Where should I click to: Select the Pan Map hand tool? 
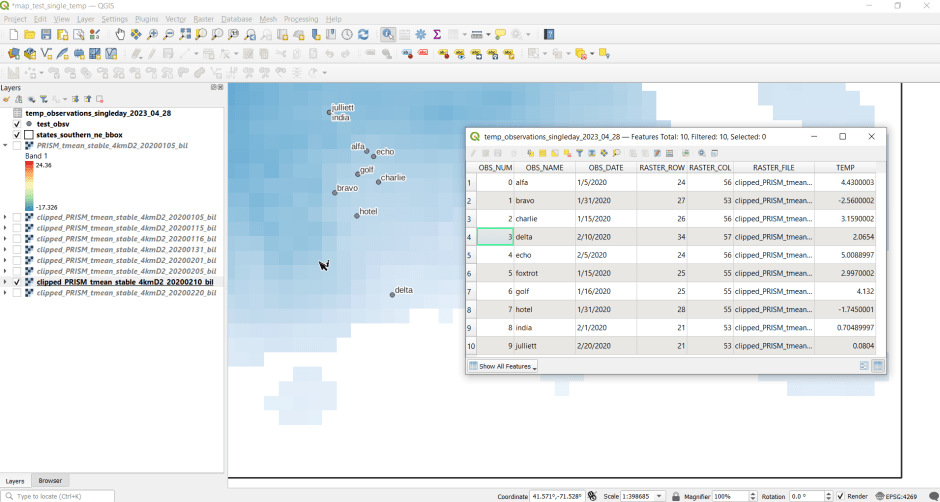click(x=120, y=35)
